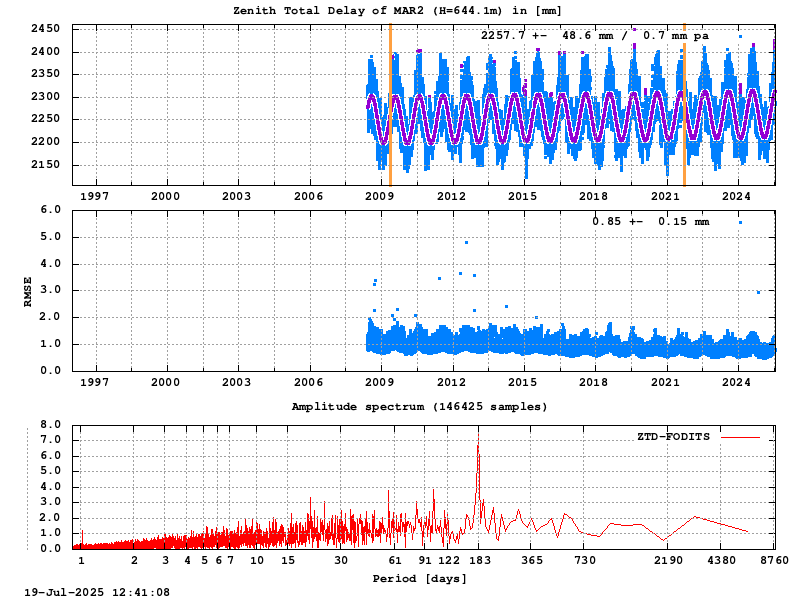Click the 2350 y-axis tick label
This screenshot has width=800, height=600.
click(45, 74)
